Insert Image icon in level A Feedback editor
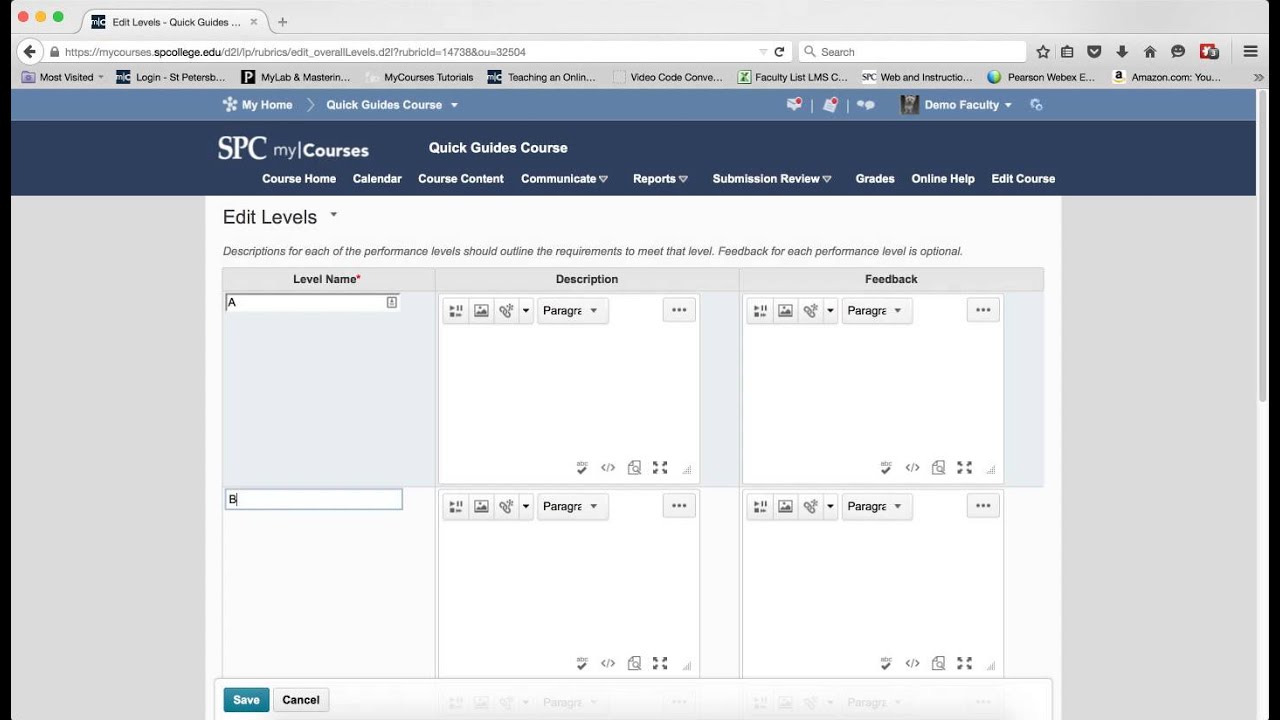The width and height of the screenshot is (1280, 720). (786, 311)
